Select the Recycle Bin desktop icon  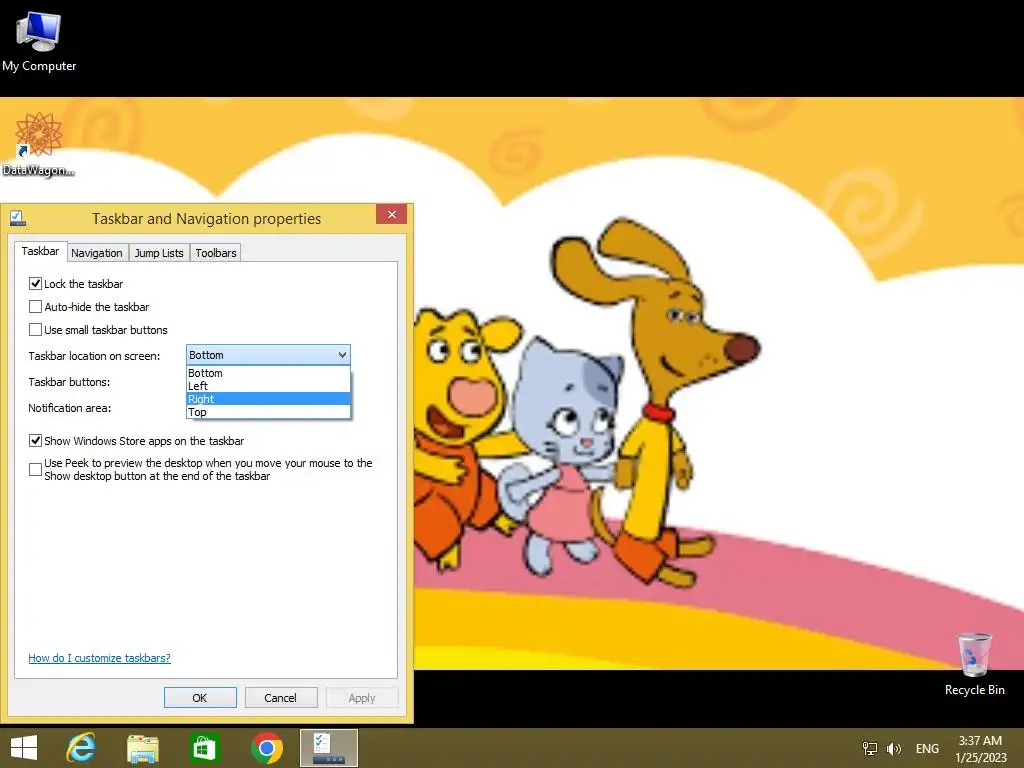(974, 664)
